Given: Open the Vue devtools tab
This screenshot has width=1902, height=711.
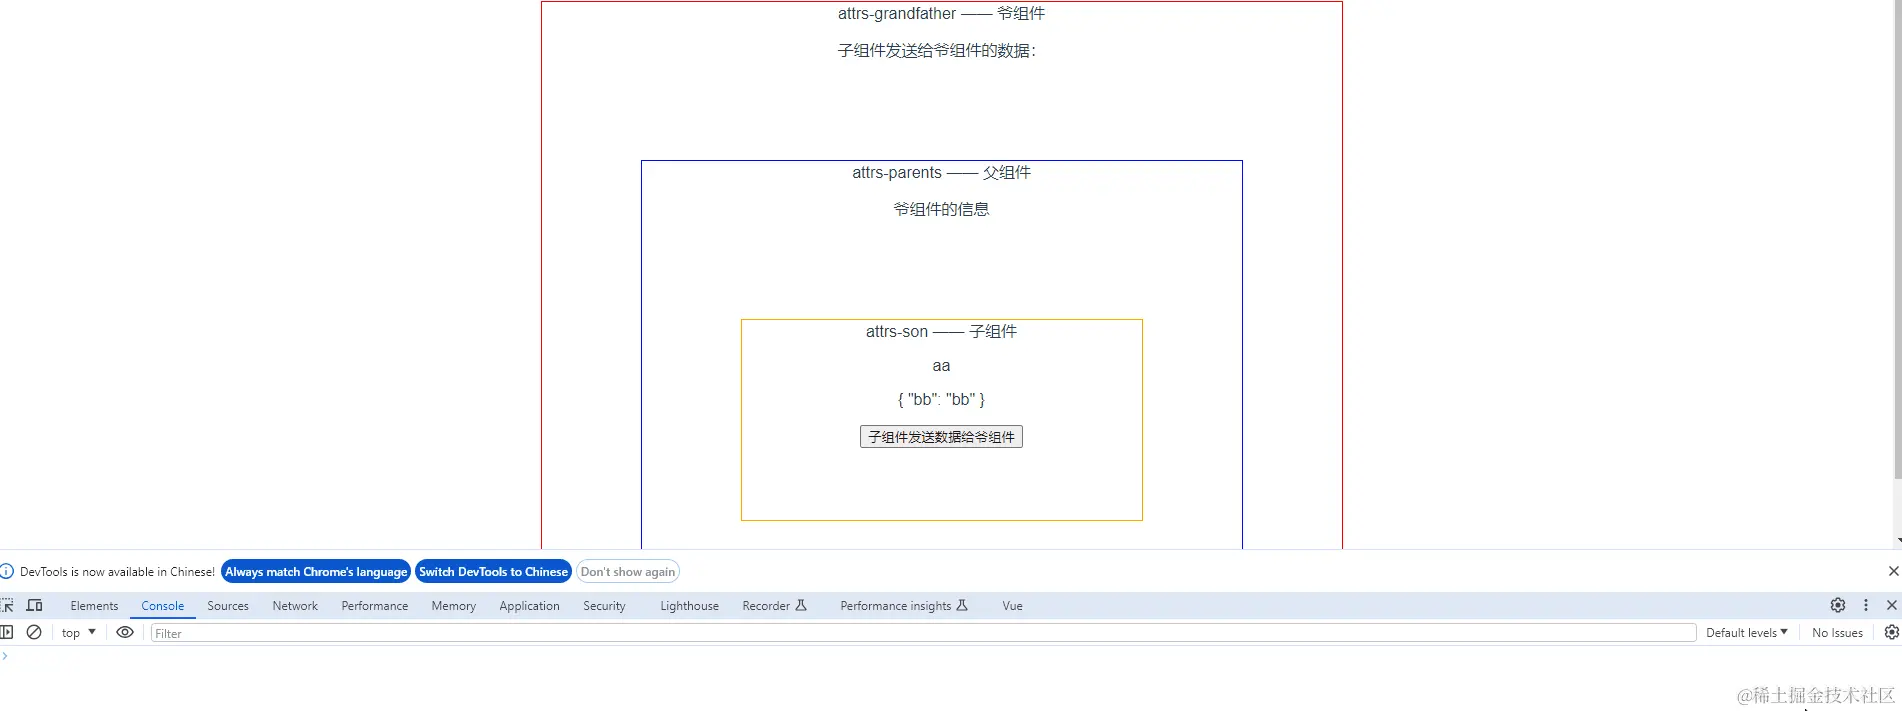Looking at the screenshot, I should (x=1012, y=606).
